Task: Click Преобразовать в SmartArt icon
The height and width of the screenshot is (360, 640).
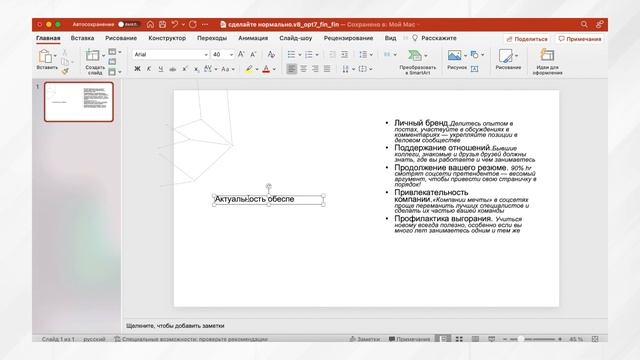Action: click(x=415, y=56)
